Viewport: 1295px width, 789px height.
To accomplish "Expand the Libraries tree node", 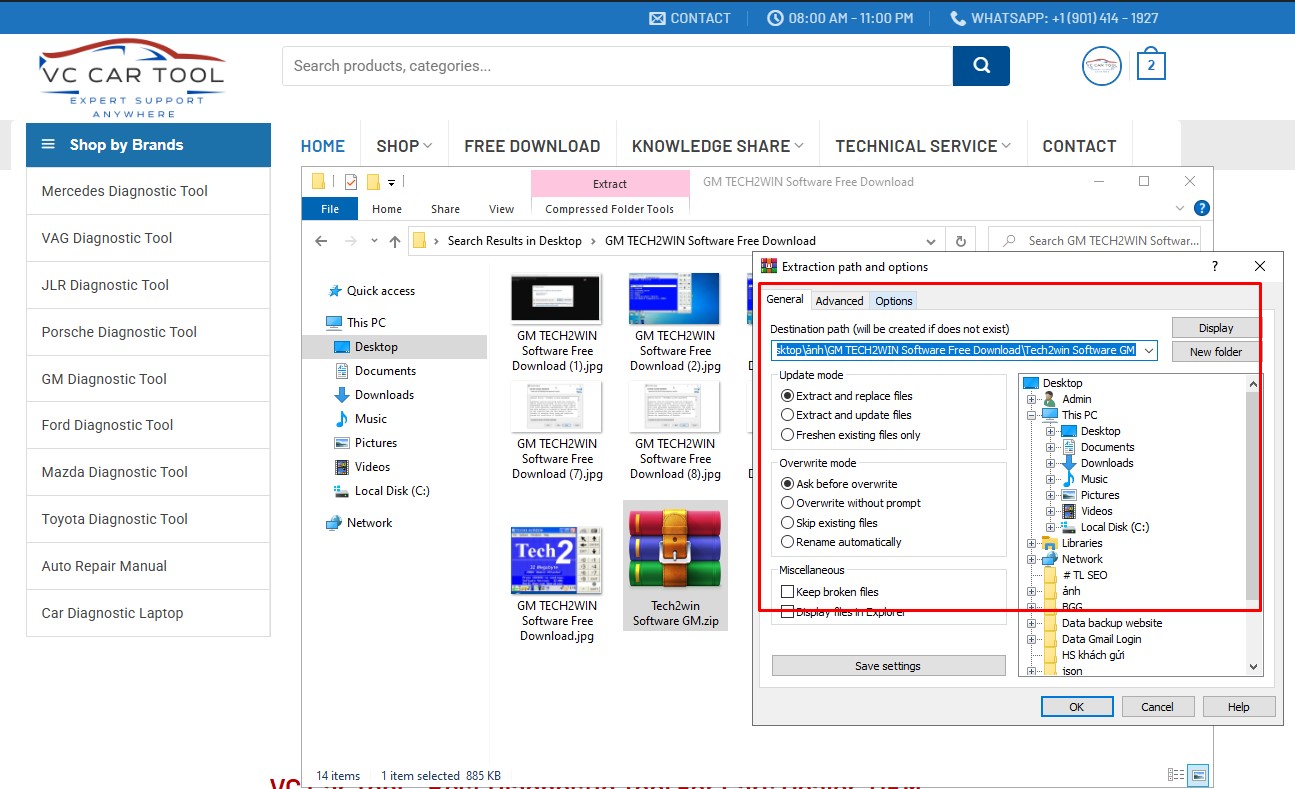I will (x=1032, y=543).
